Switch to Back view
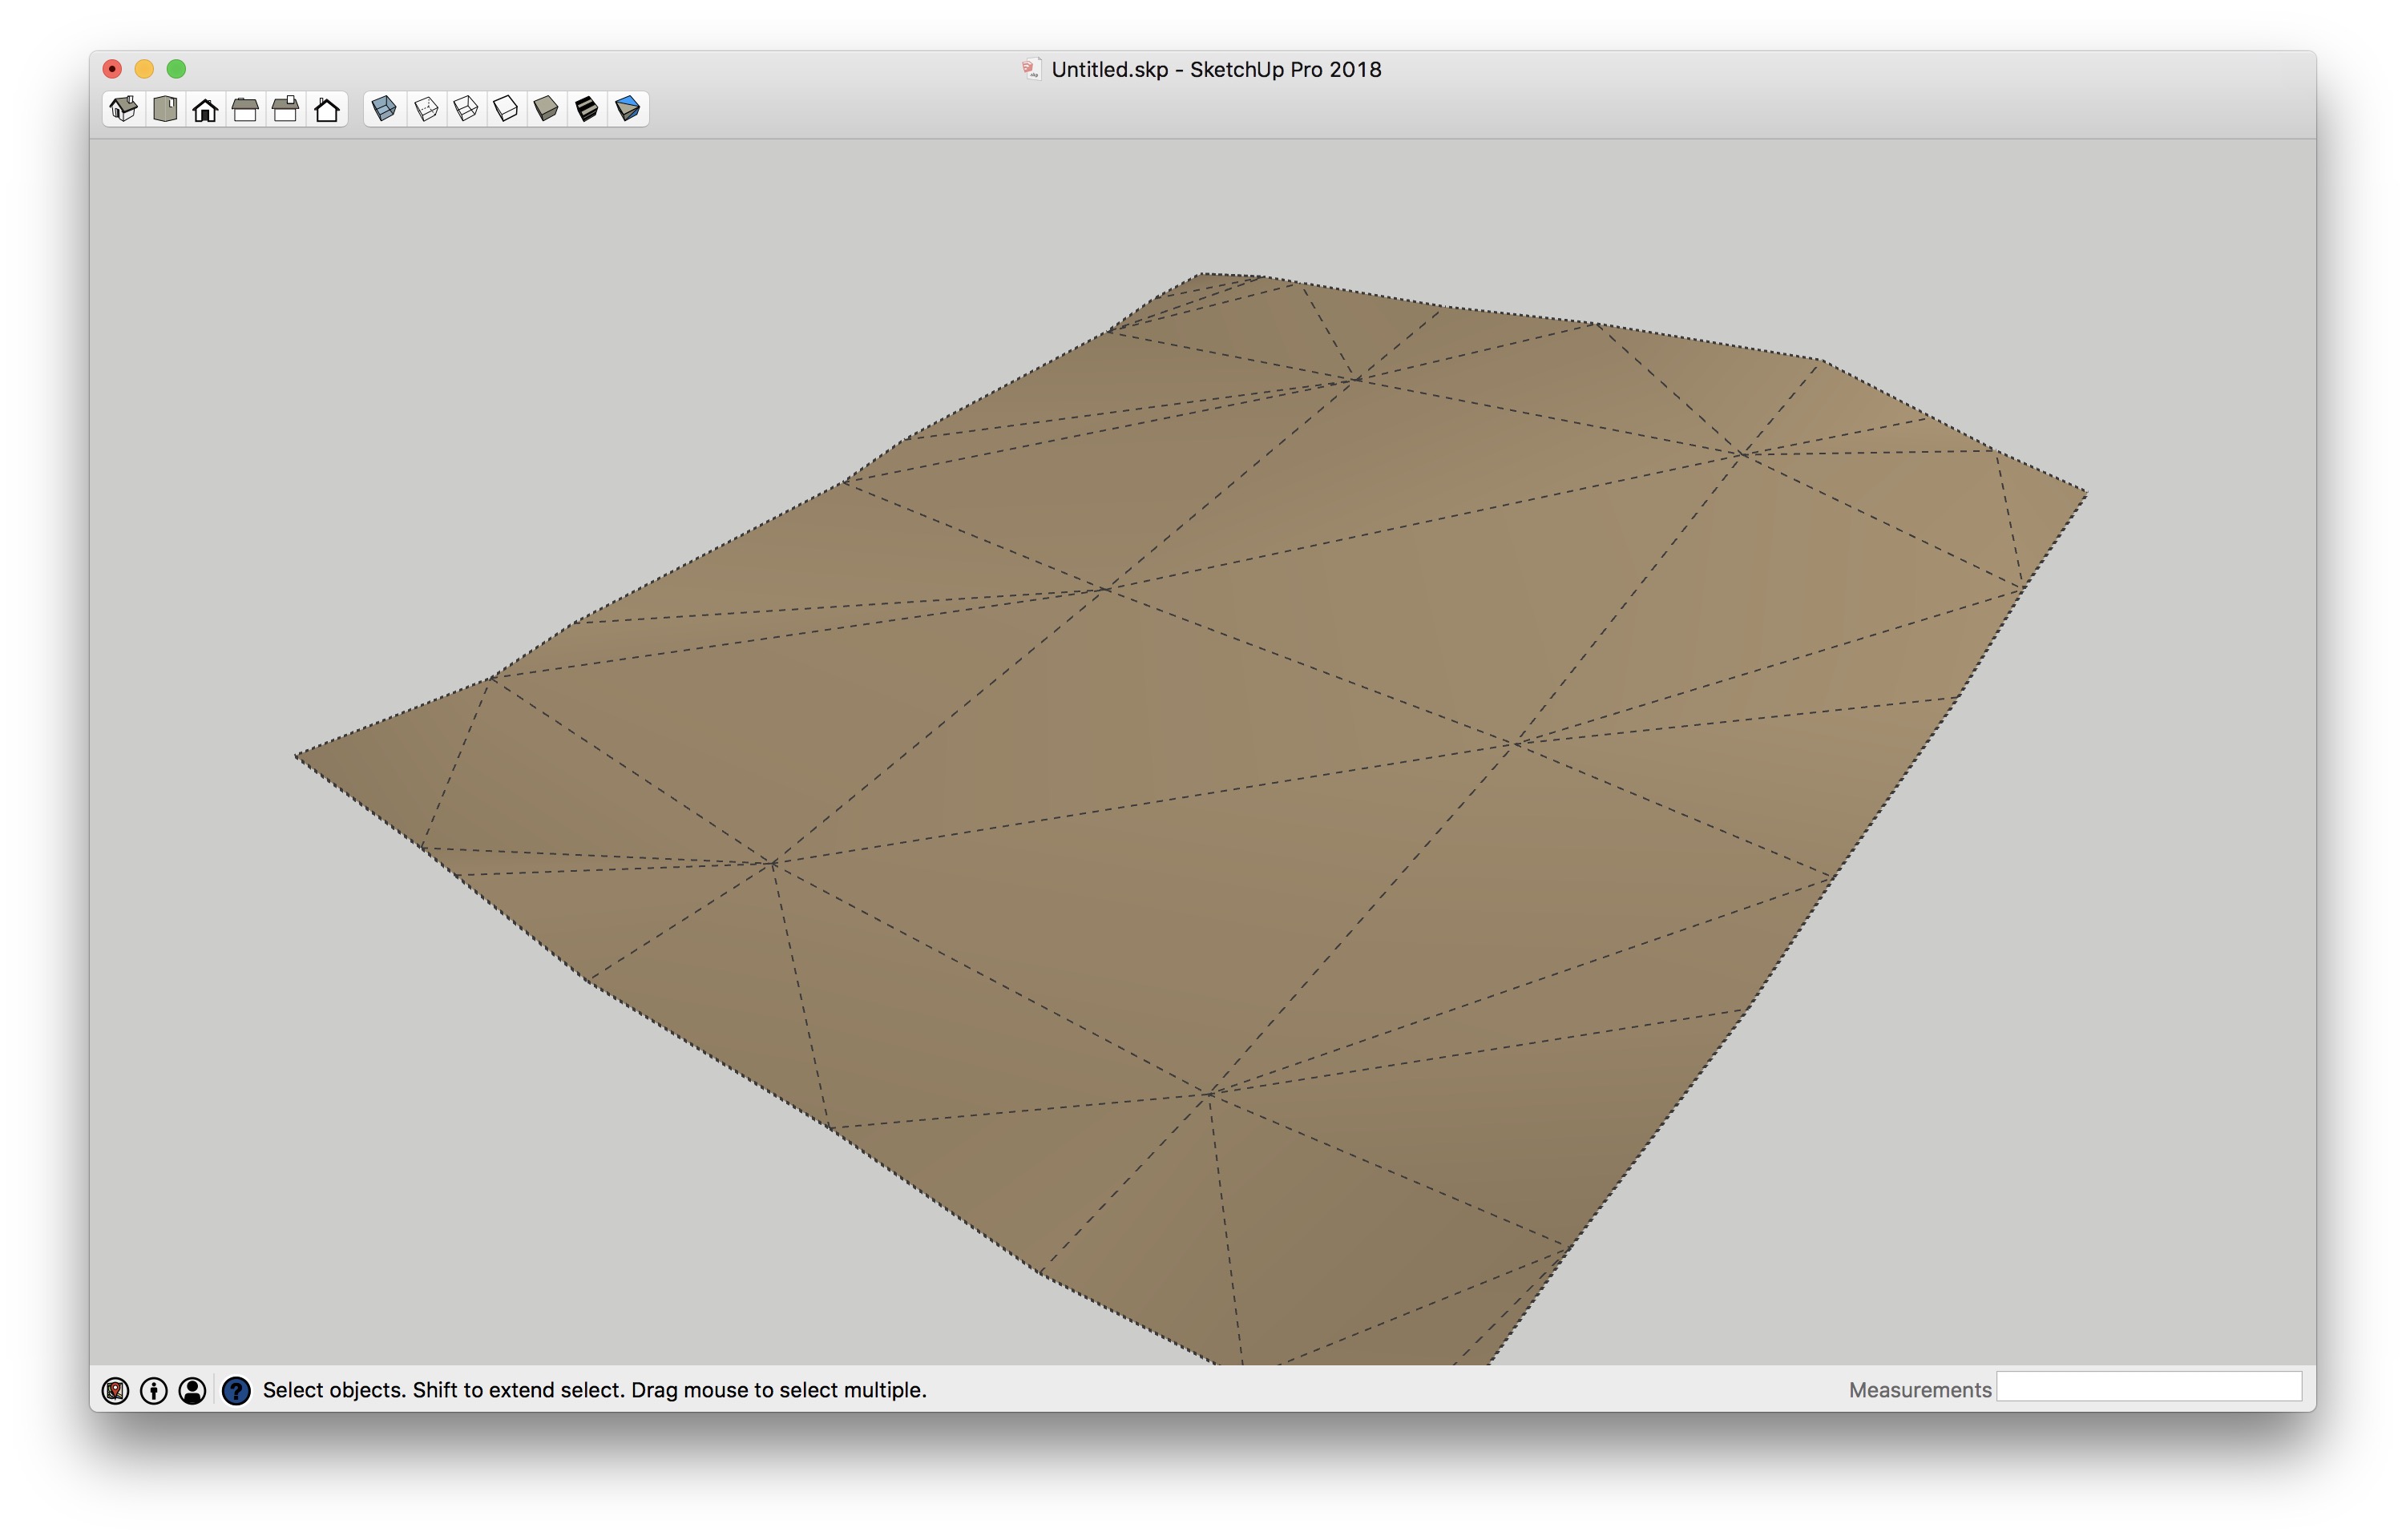Viewport: 2406px width, 1540px height. point(286,109)
